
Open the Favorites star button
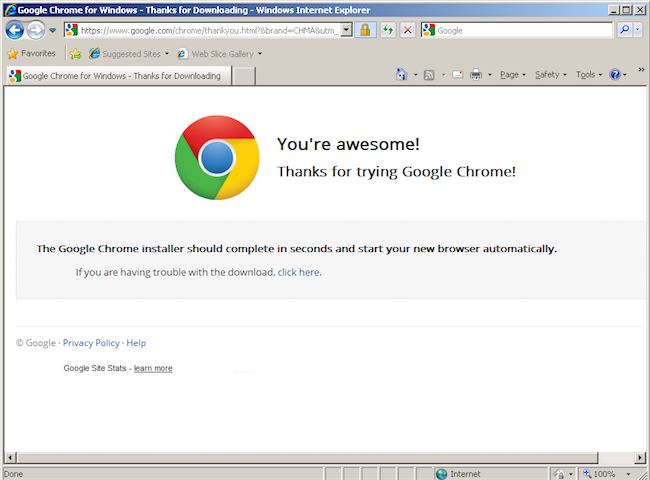[32, 53]
